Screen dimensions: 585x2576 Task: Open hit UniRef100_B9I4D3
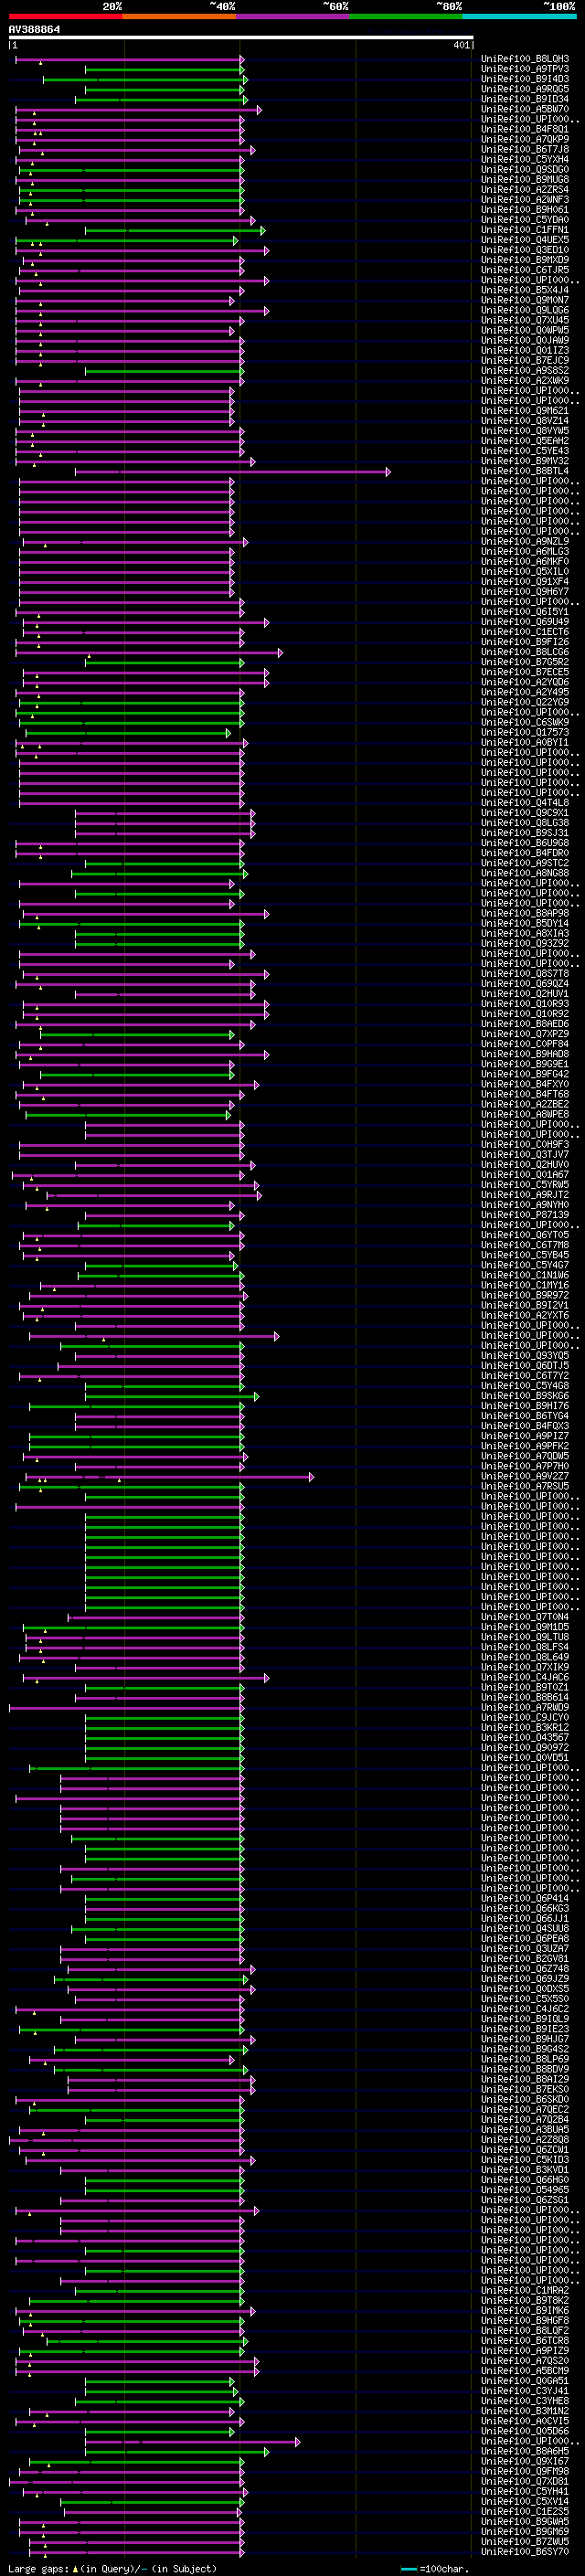(524, 79)
